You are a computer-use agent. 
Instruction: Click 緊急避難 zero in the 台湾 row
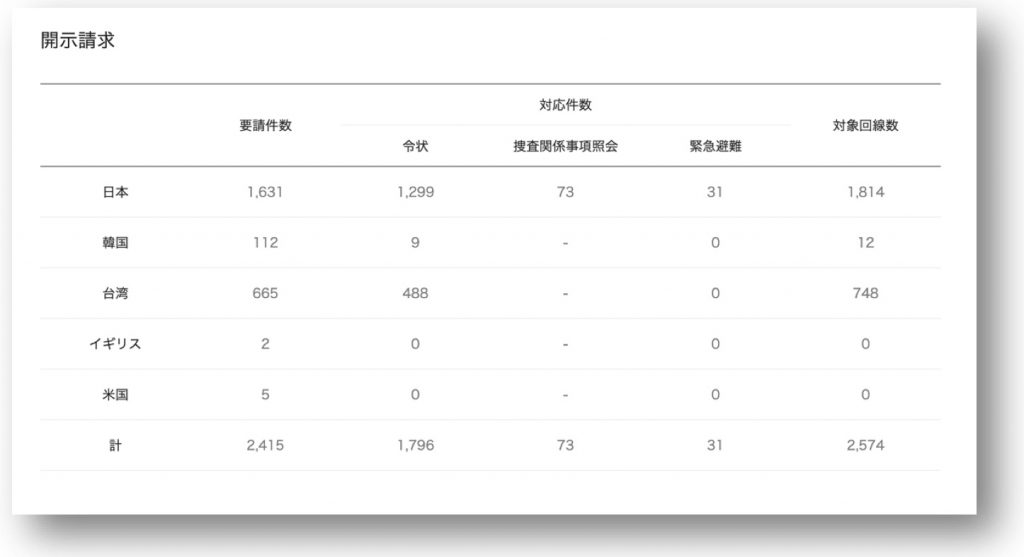715,293
